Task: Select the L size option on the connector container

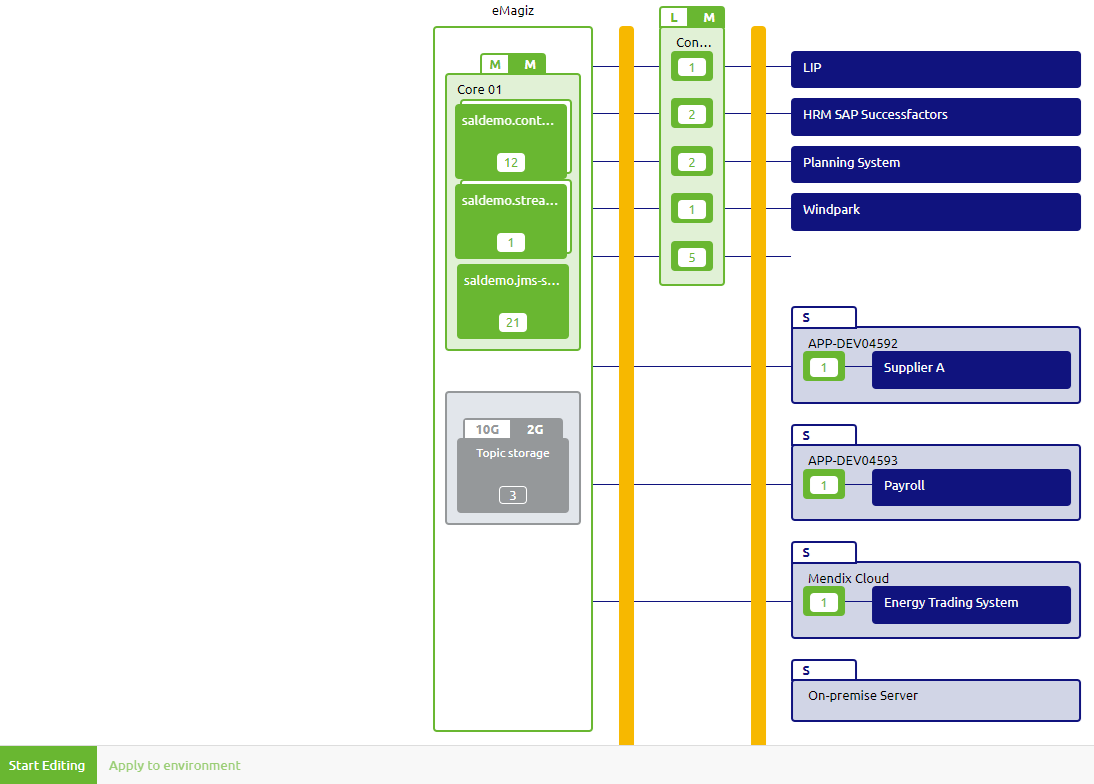Action: [674, 16]
